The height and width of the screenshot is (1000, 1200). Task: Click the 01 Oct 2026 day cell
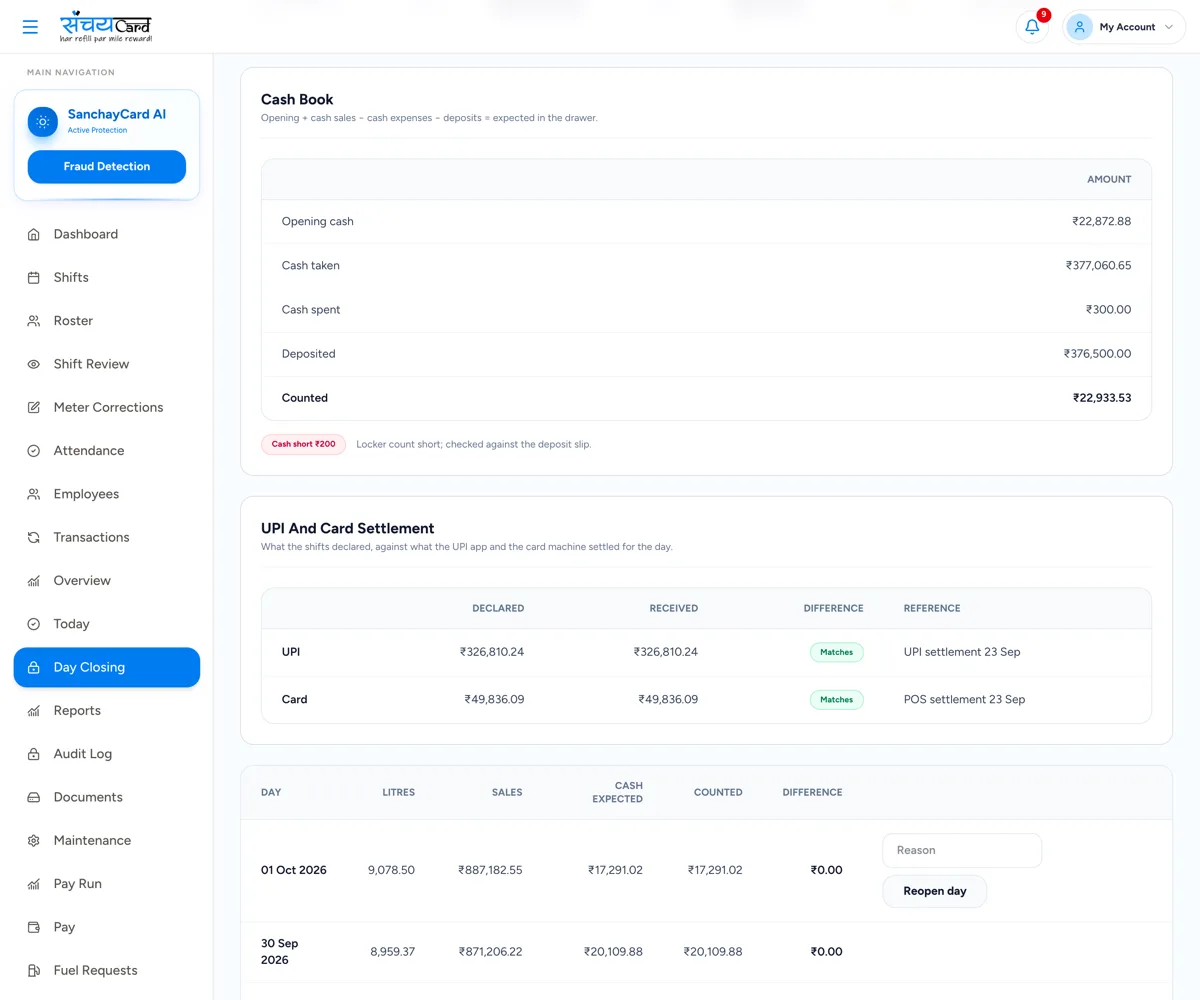[x=294, y=870]
